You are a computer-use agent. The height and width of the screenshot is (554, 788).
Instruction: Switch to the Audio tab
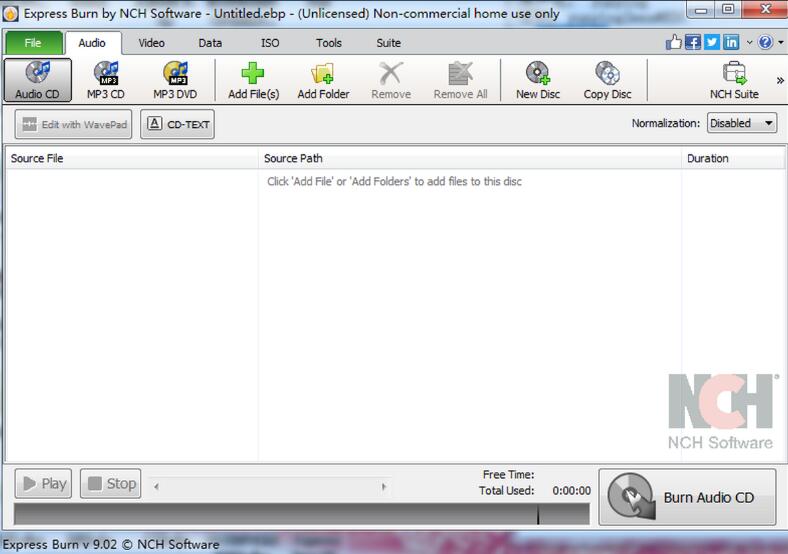(92, 43)
